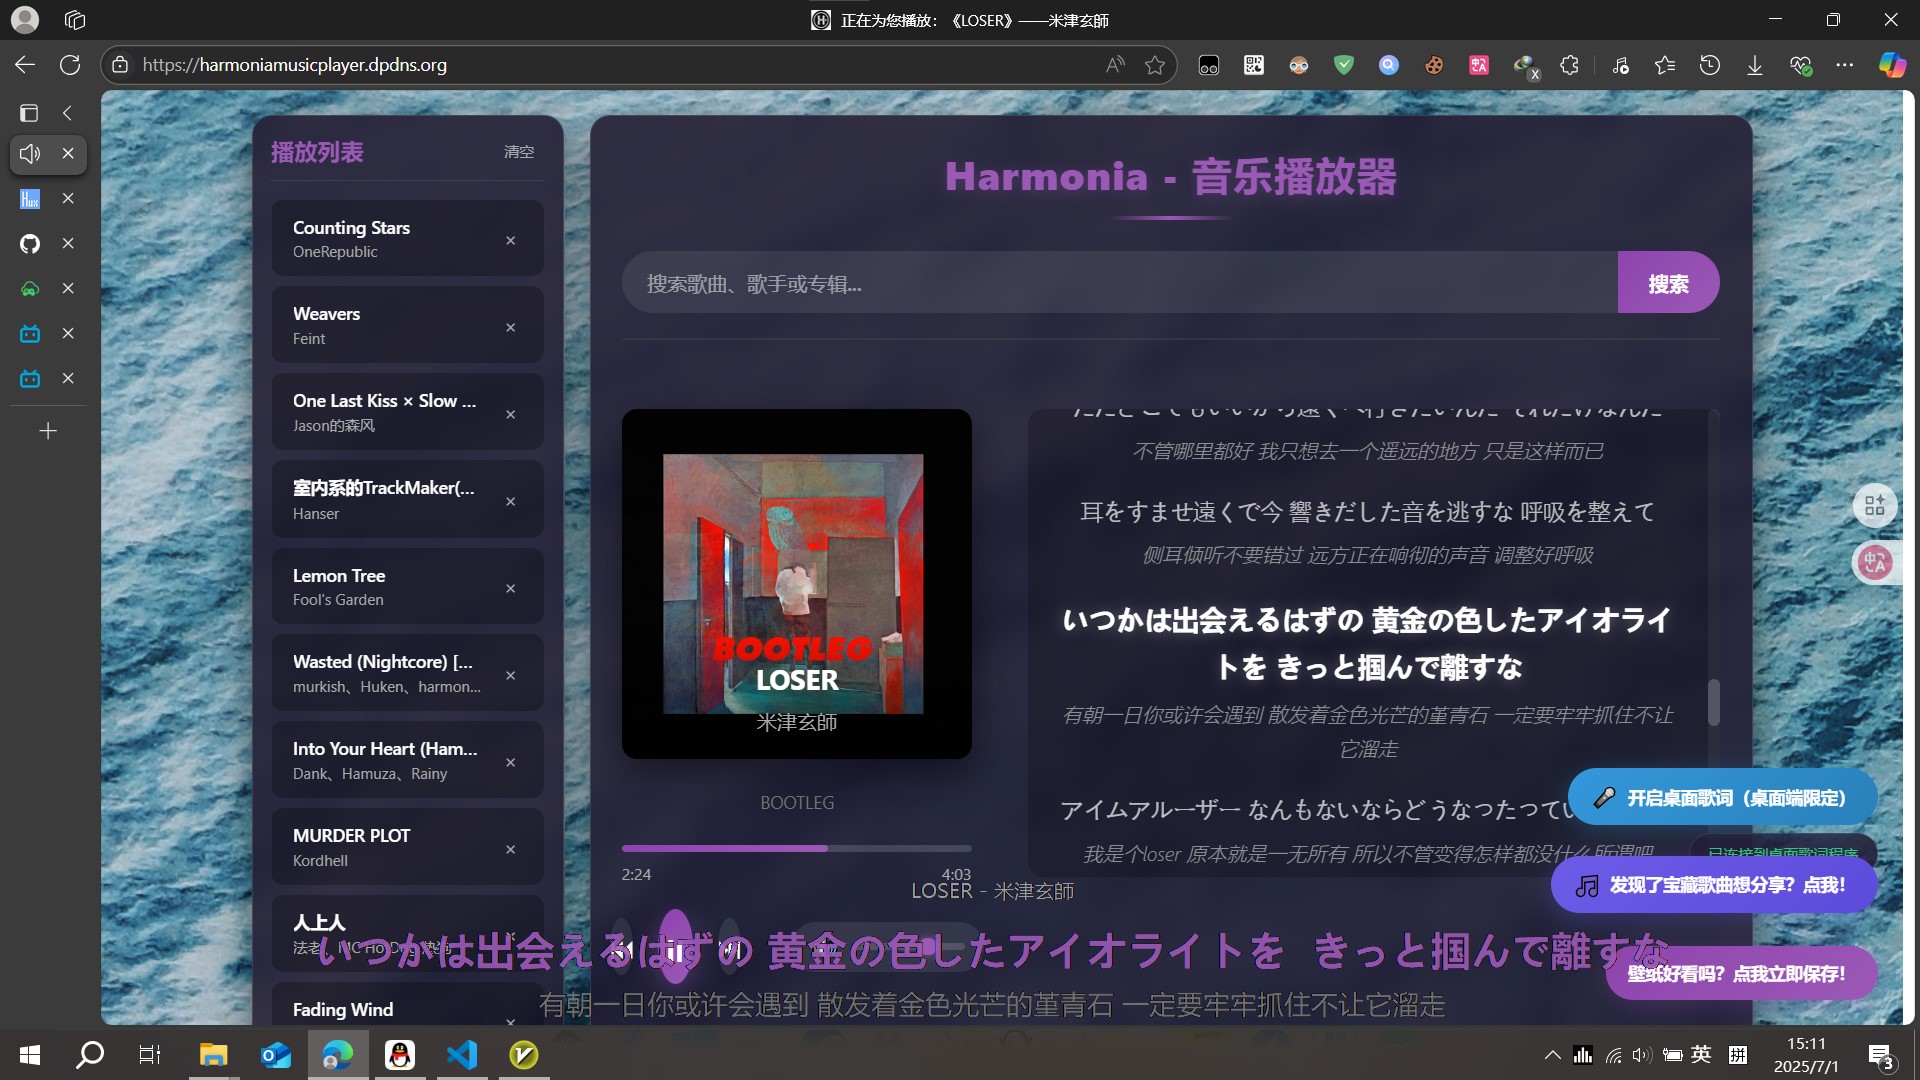Open the pink translate extension icon
This screenshot has height=1080, width=1920.
click(x=1478, y=65)
